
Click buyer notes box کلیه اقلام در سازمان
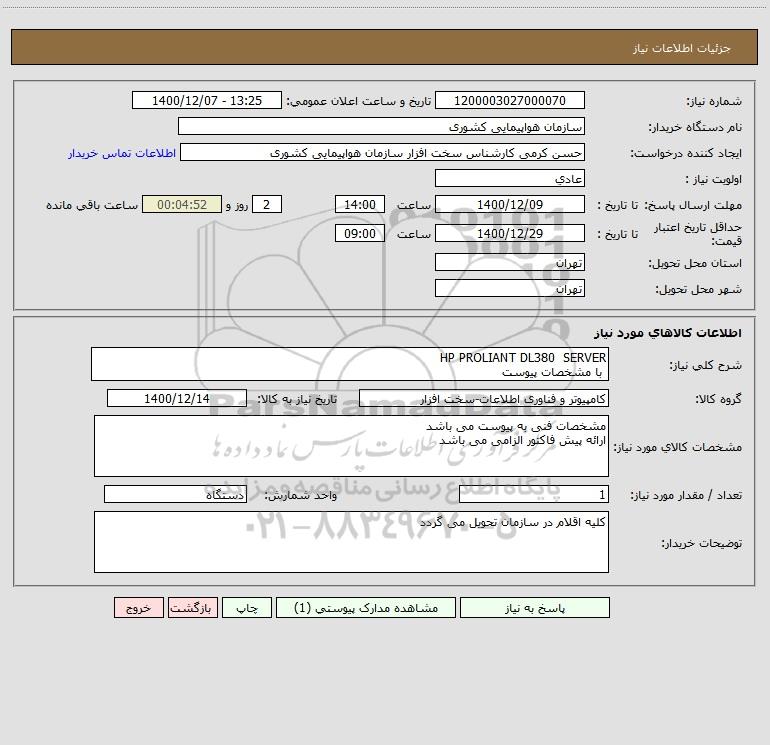351,542
